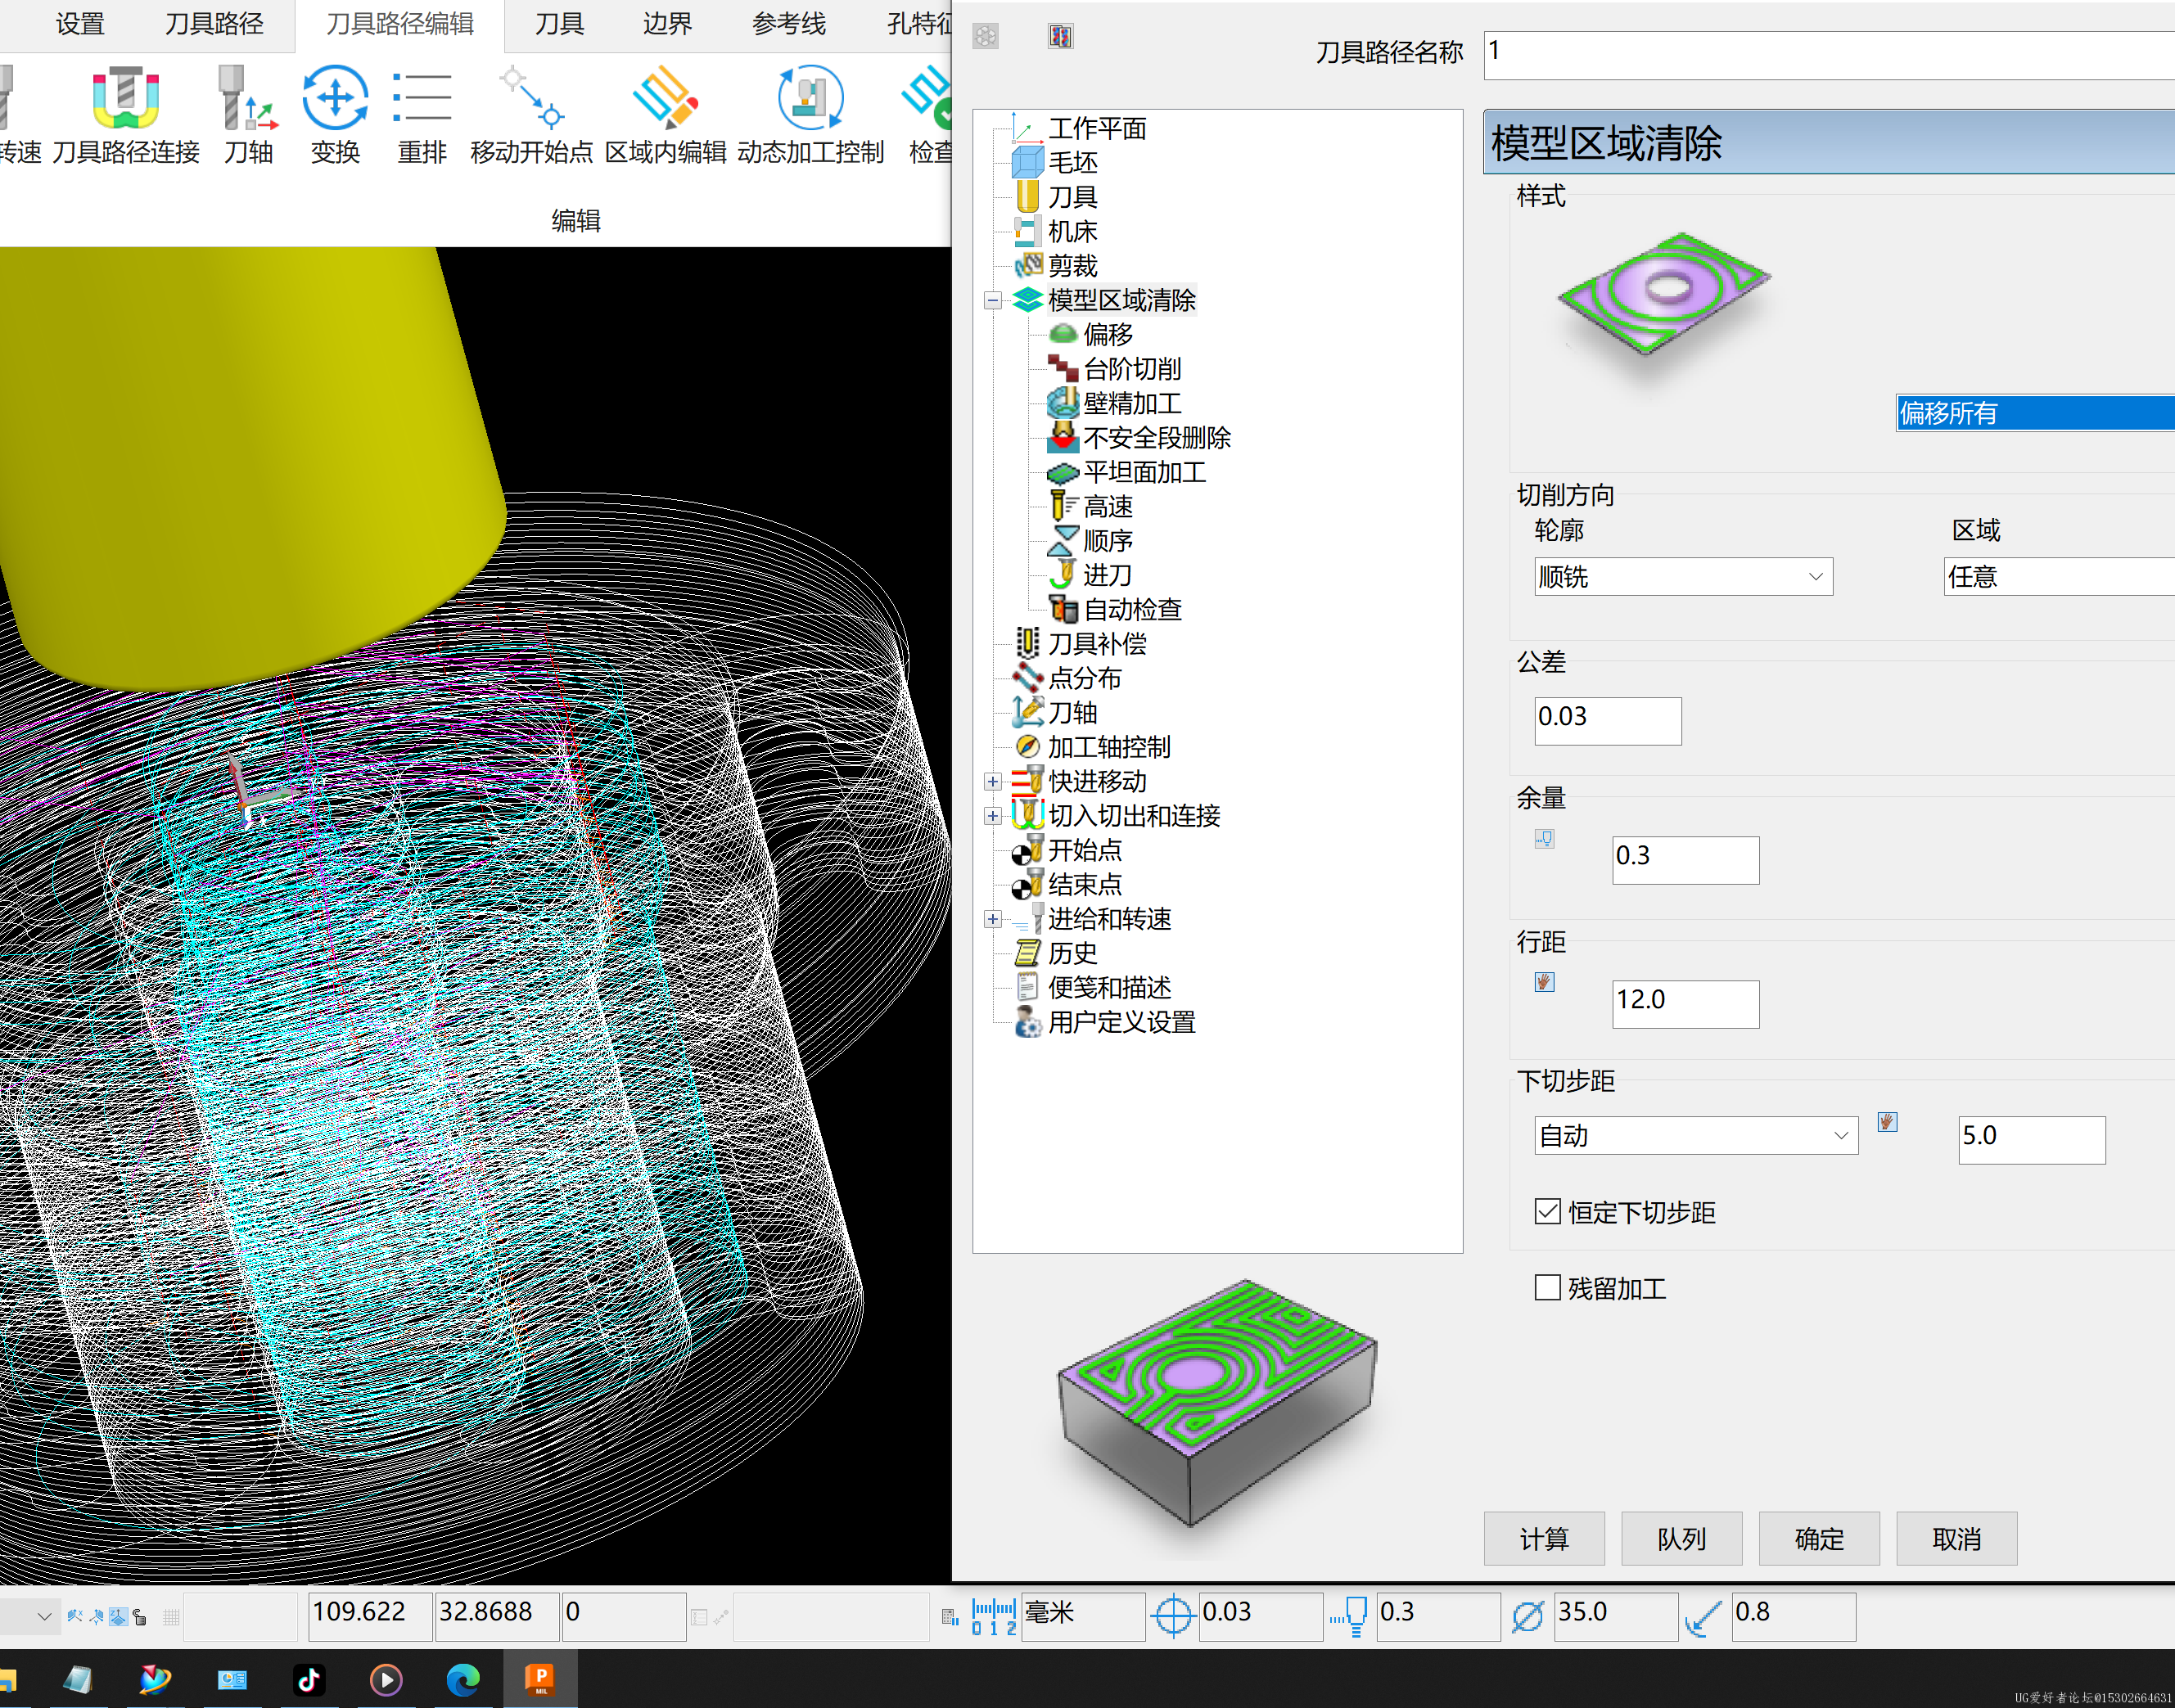Toggle the X principal plane button
This screenshot has height=1708, width=2175.
tap(74, 1616)
